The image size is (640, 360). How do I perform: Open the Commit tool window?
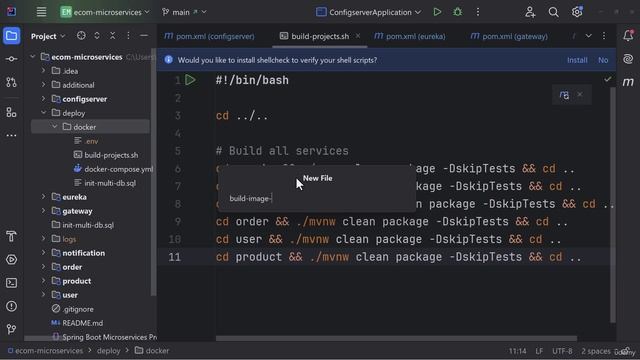[11, 59]
